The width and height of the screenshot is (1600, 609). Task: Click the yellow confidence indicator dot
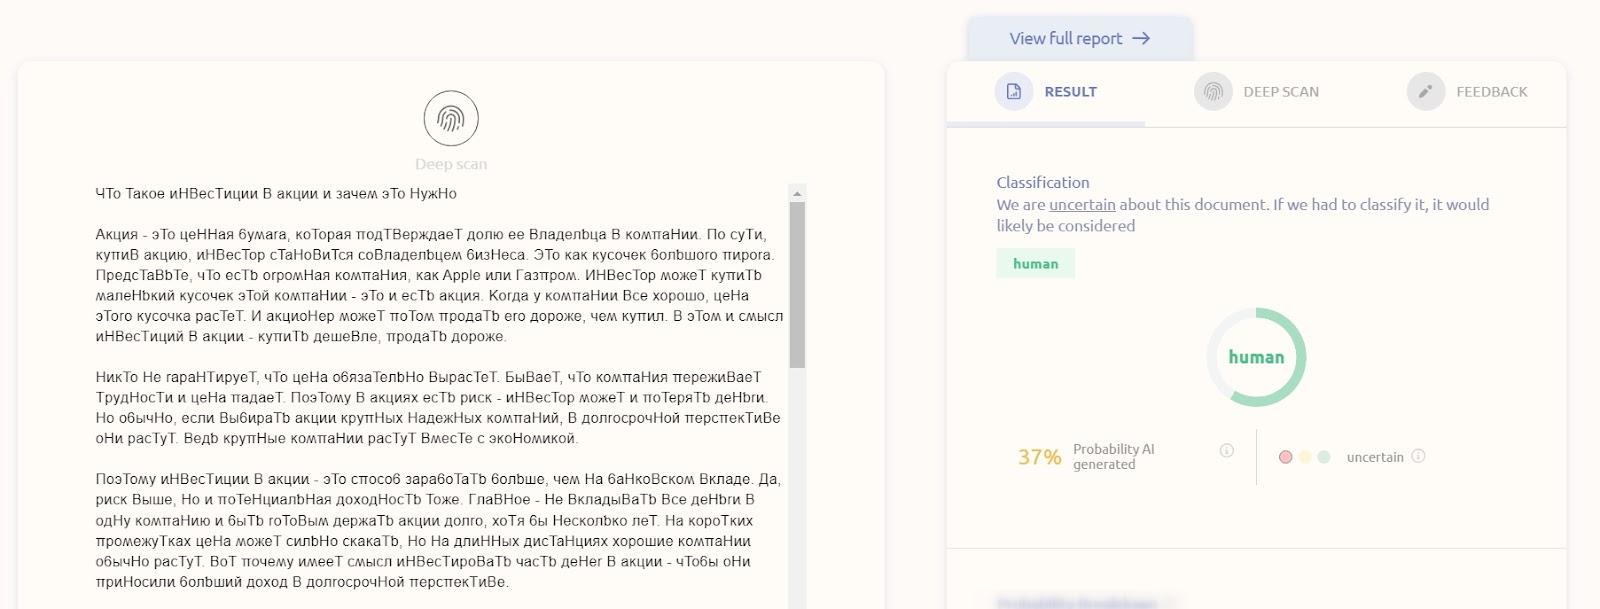(1305, 457)
